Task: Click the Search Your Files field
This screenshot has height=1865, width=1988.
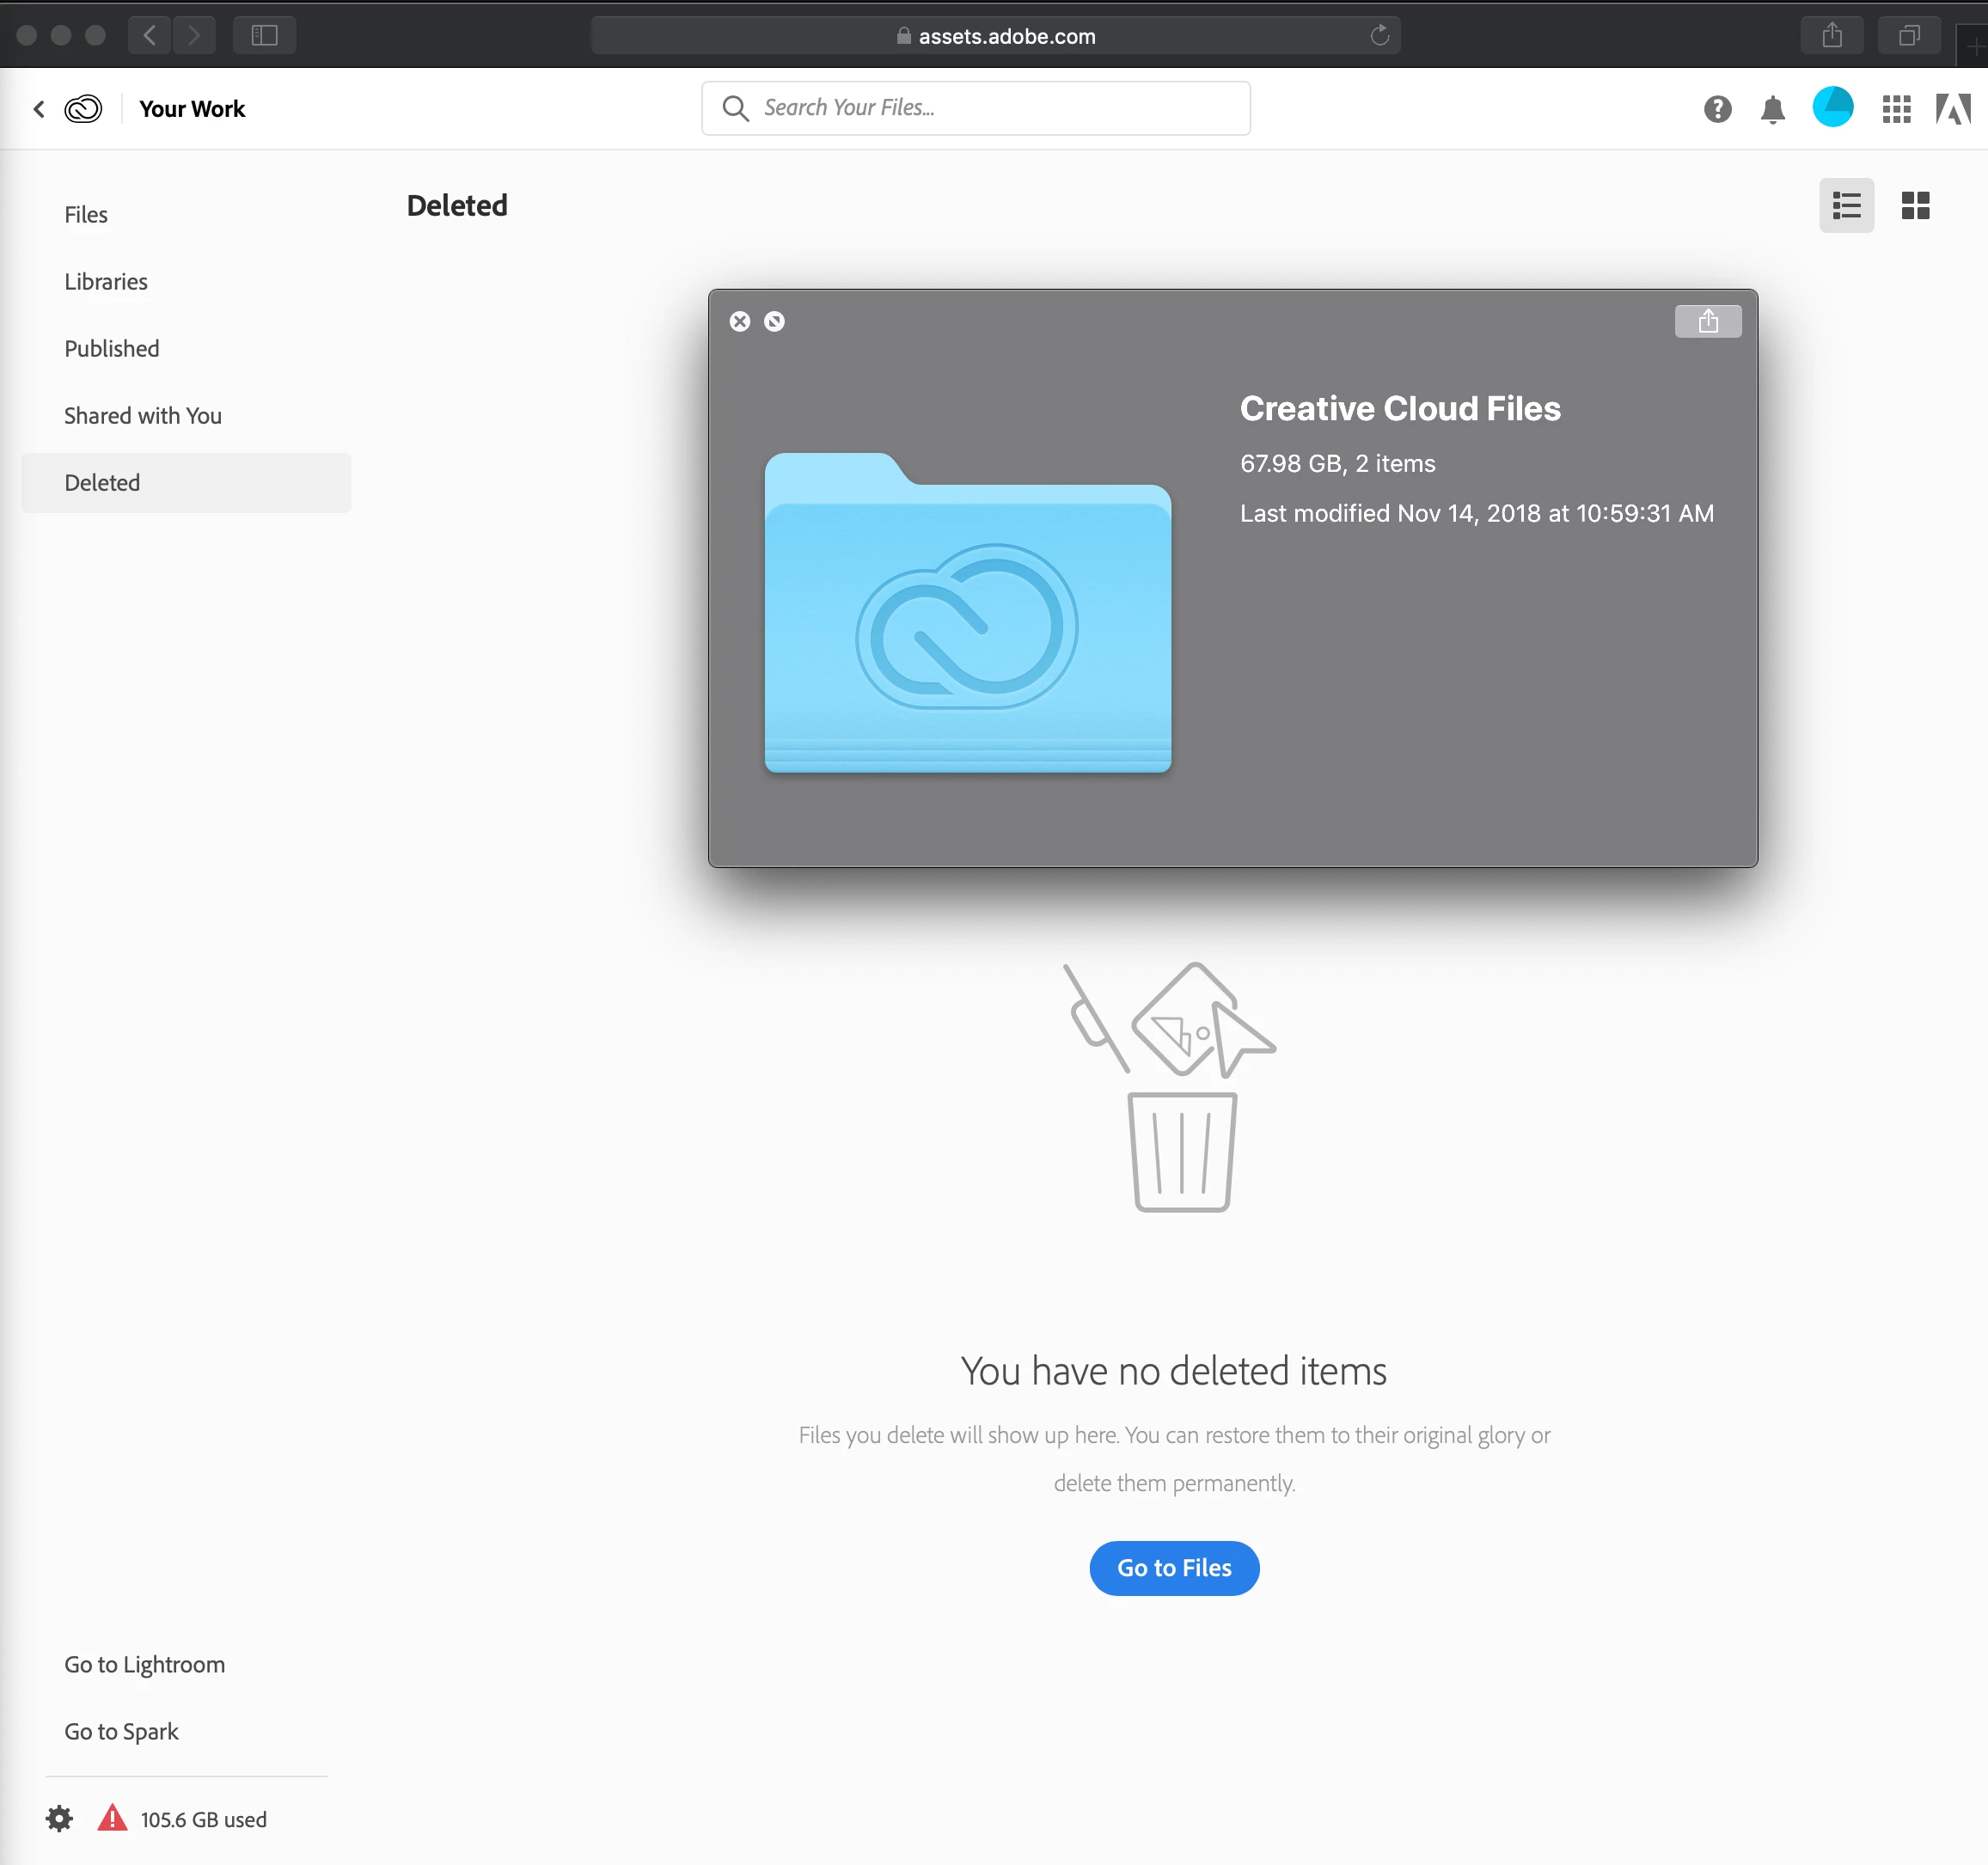Action: [975, 108]
